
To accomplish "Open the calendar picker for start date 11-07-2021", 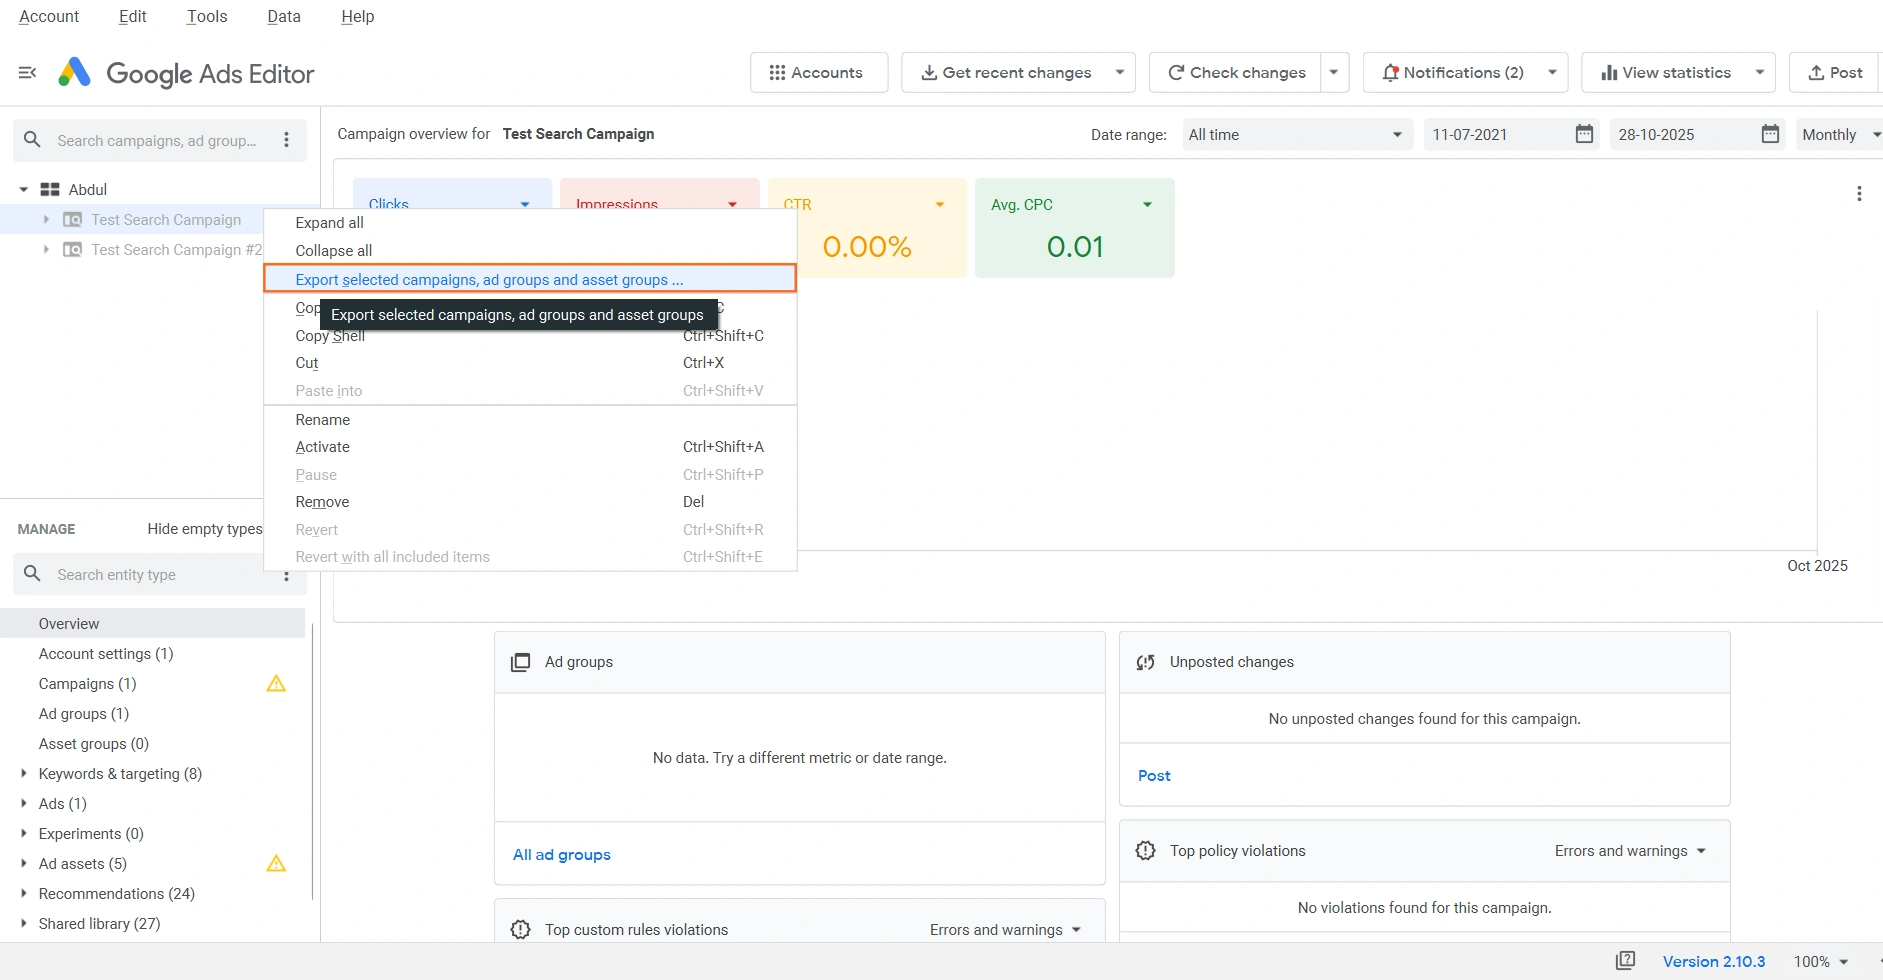I will tap(1584, 134).
